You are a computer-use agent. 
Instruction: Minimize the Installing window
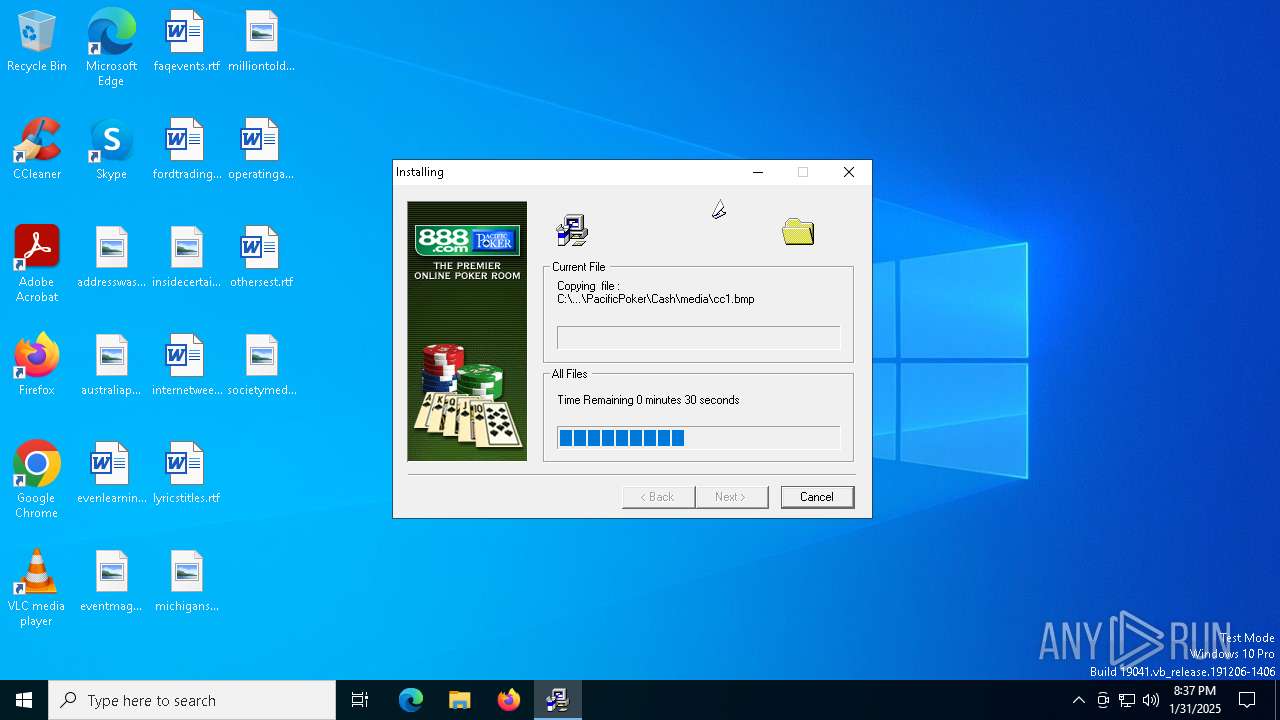pos(758,172)
